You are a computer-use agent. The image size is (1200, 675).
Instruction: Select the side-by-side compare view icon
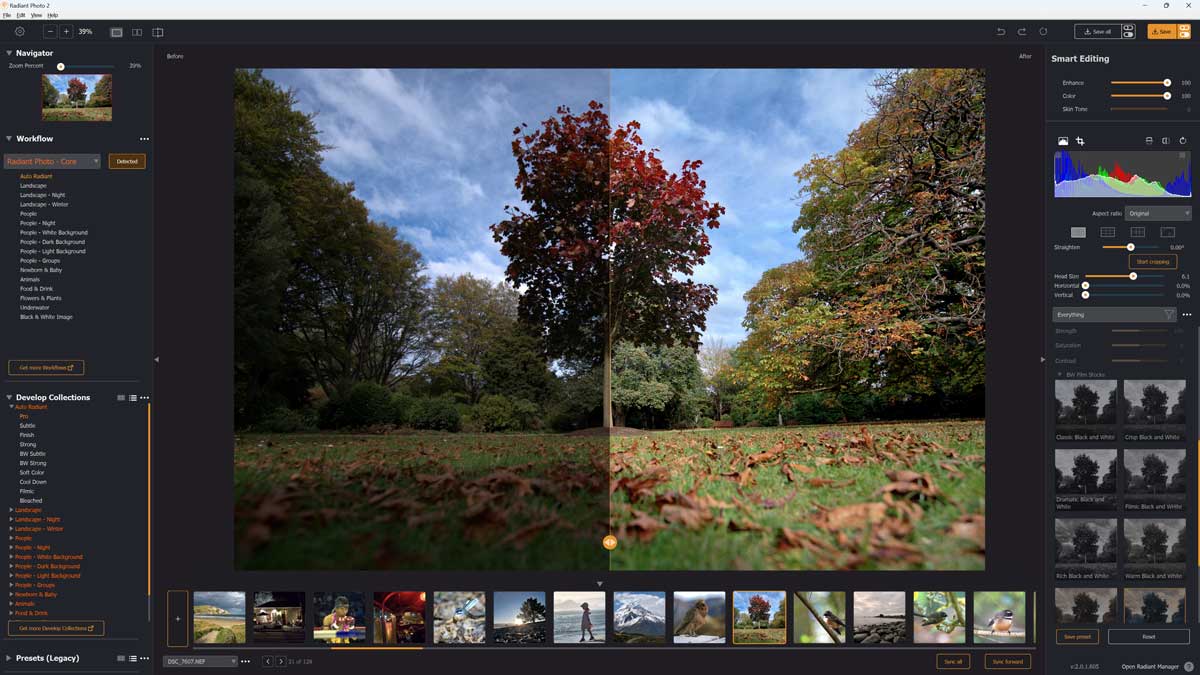click(x=137, y=32)
